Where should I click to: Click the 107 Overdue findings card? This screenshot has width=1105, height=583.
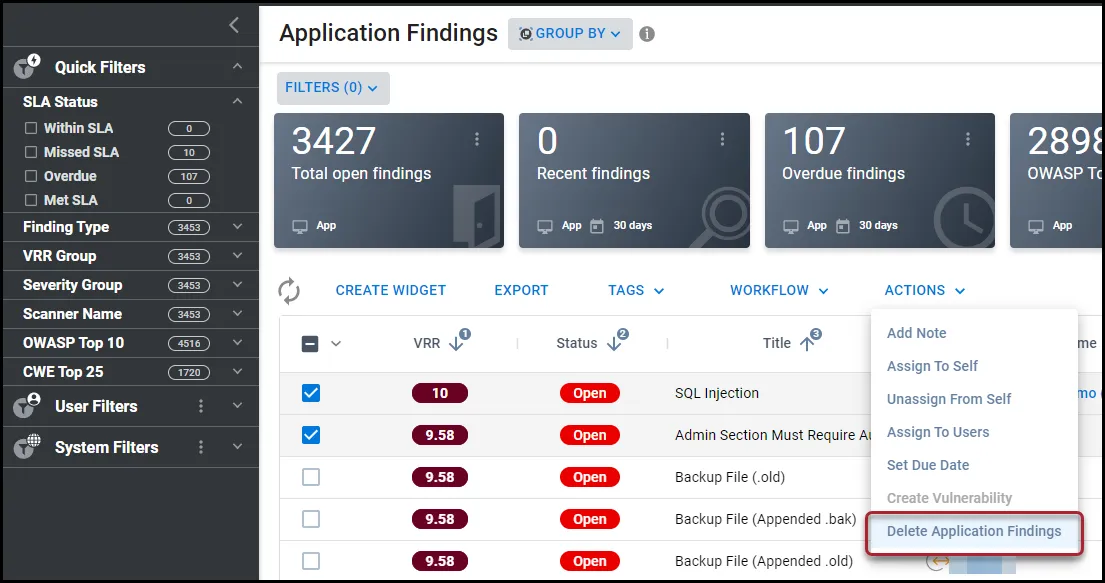(879, 180)
